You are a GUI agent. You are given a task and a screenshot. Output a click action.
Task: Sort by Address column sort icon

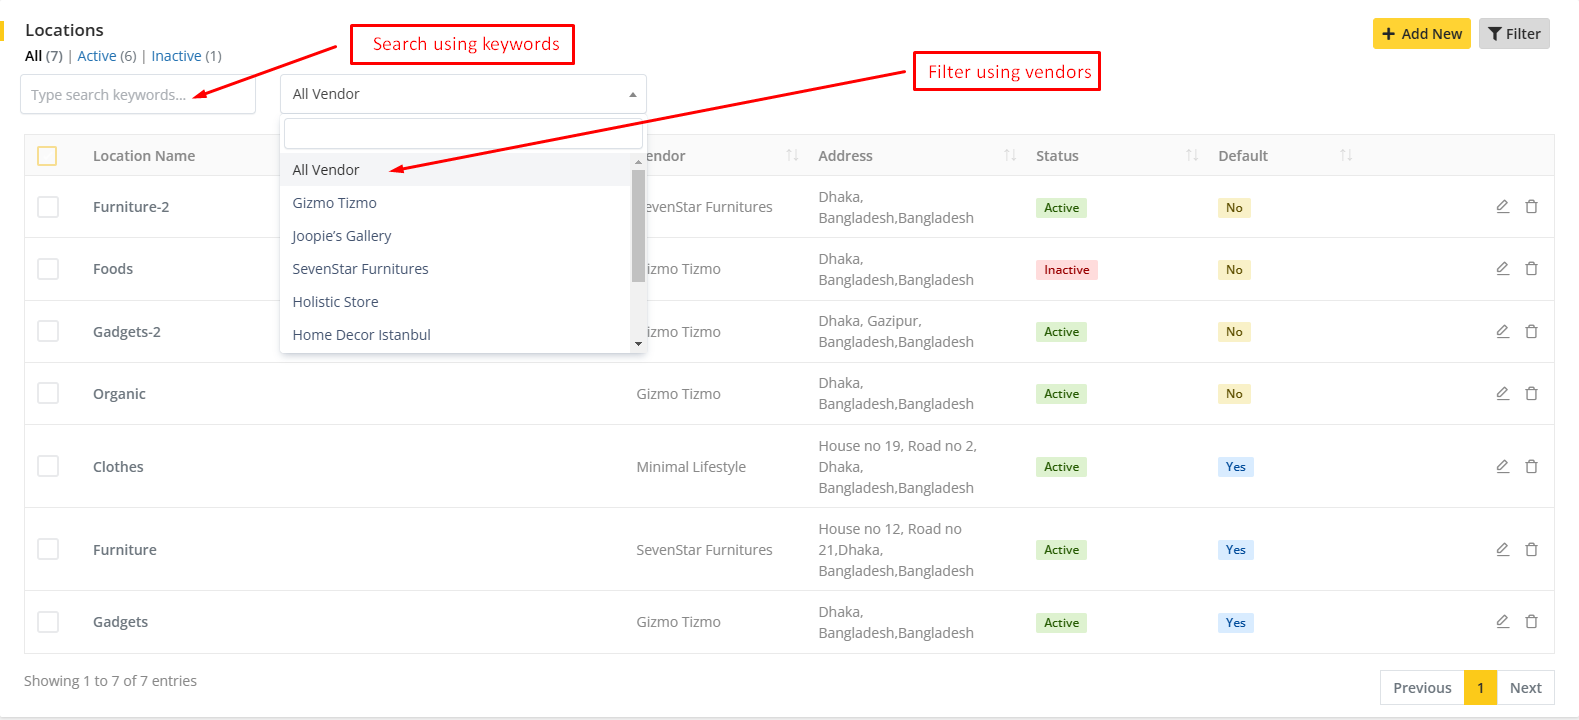[x=1009, y=156]
